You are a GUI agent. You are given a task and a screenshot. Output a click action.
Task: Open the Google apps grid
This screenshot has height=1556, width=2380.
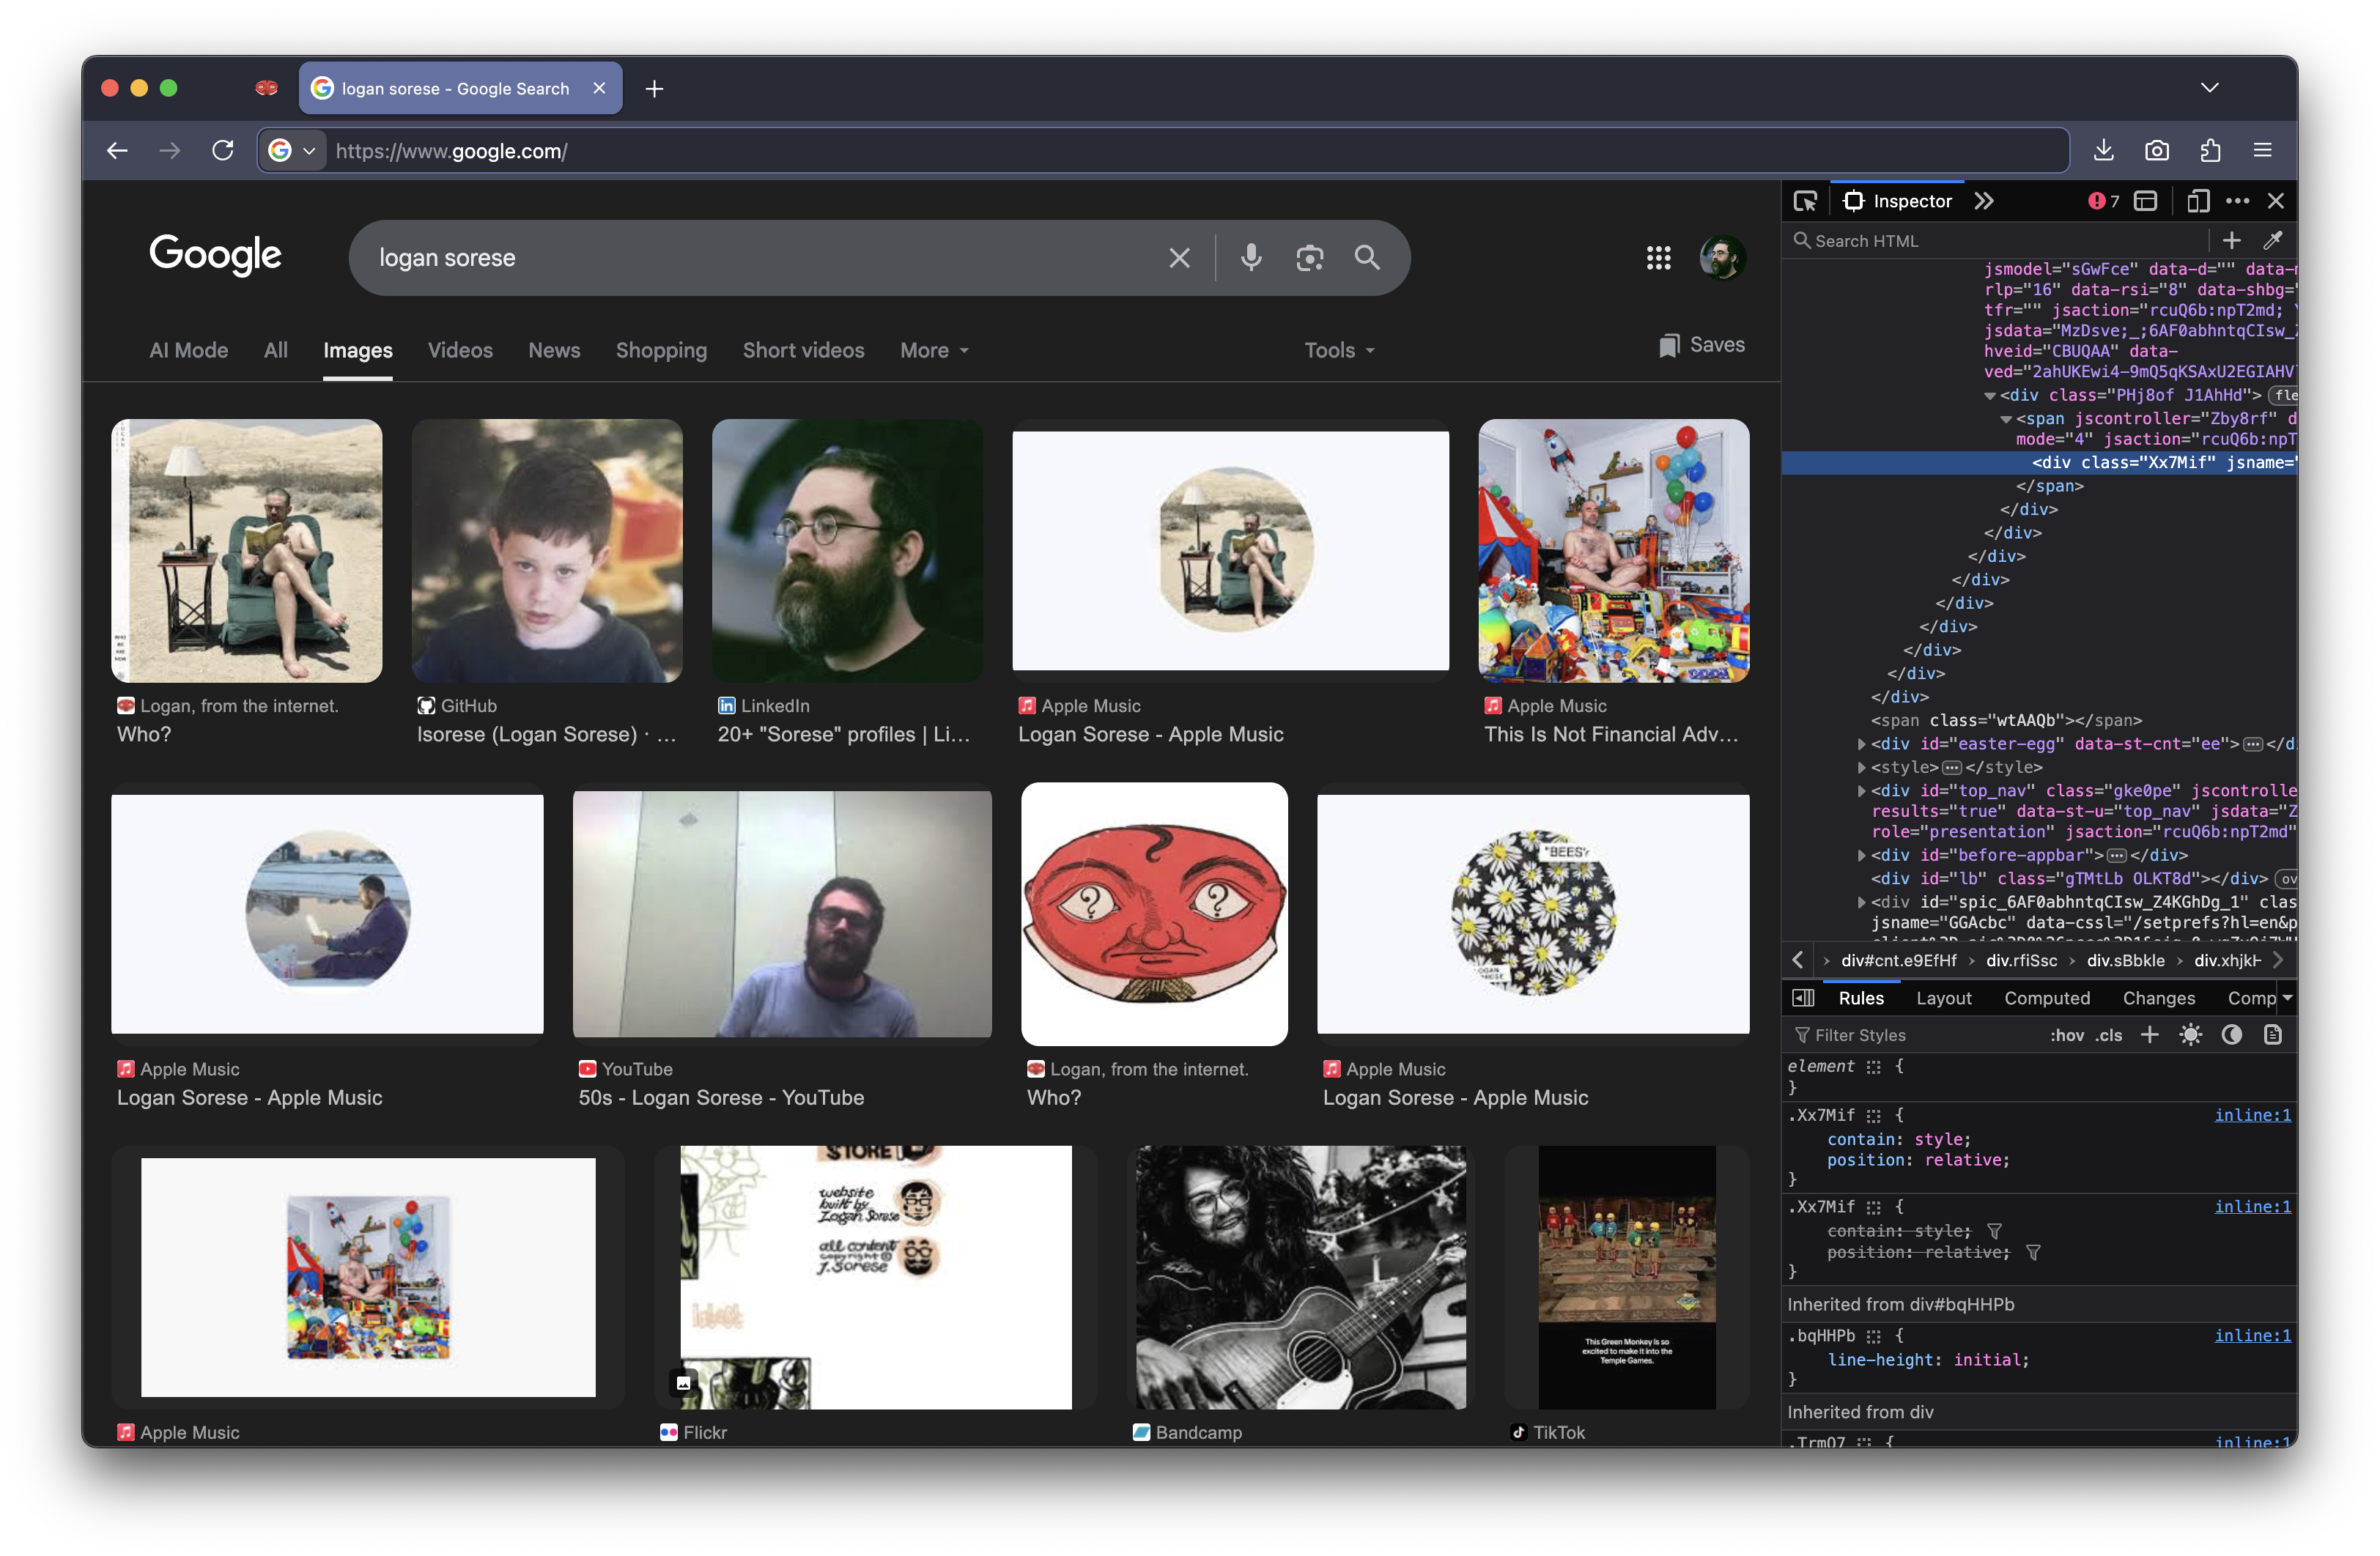click(x=1658, y=258)
